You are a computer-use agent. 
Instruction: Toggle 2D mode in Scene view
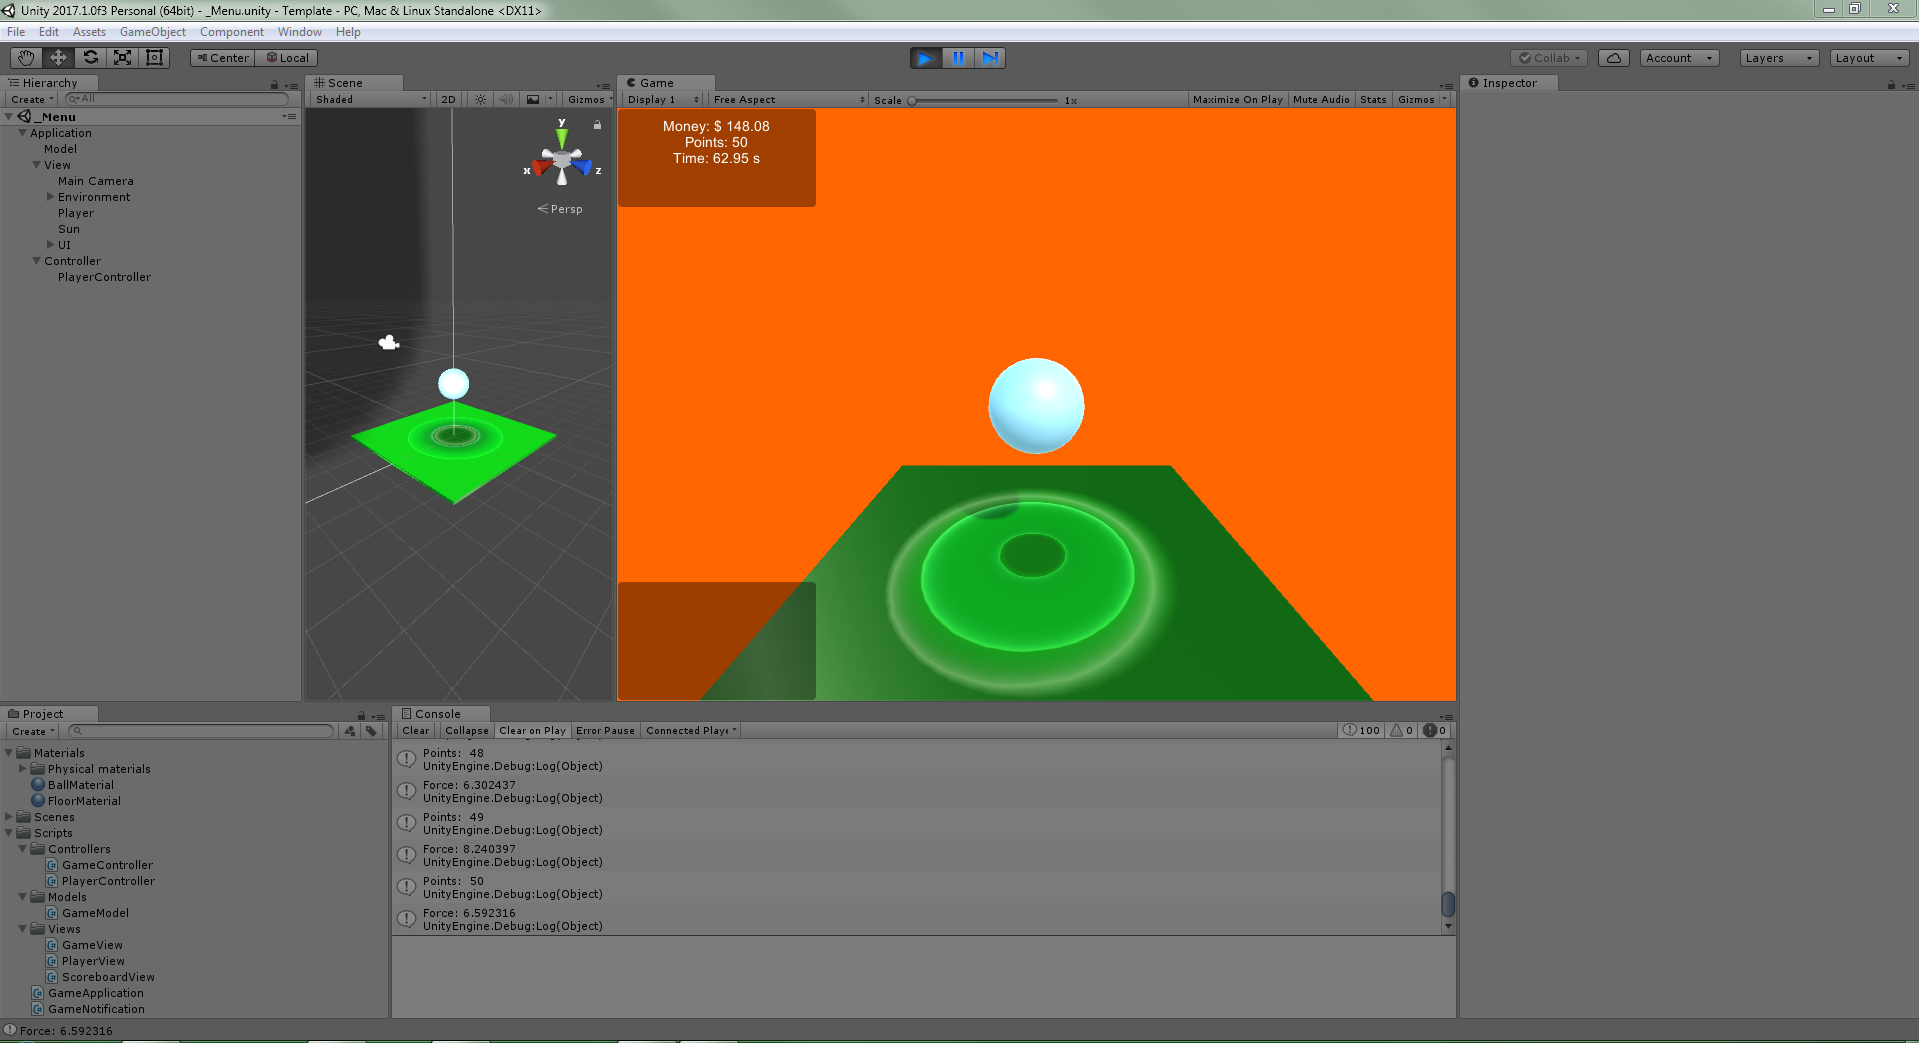coord(448,100)
